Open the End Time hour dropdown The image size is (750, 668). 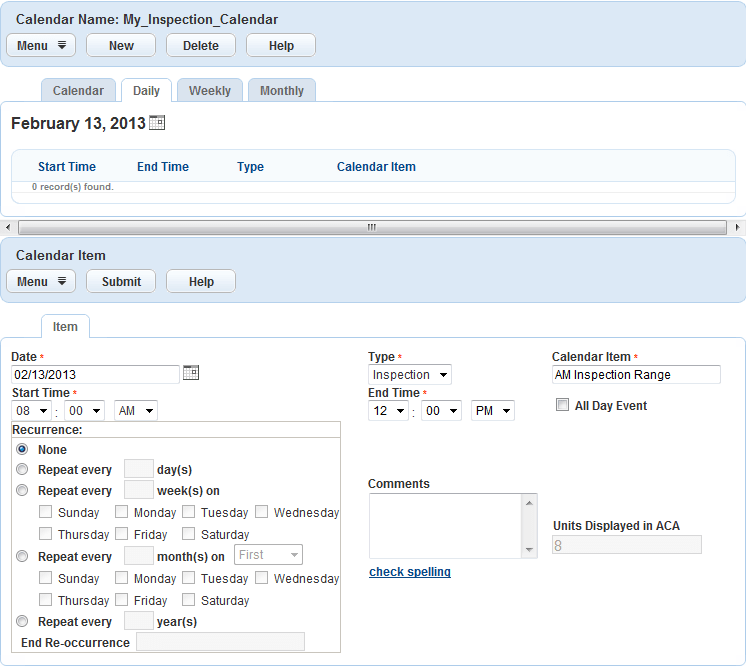pos(388,411)
